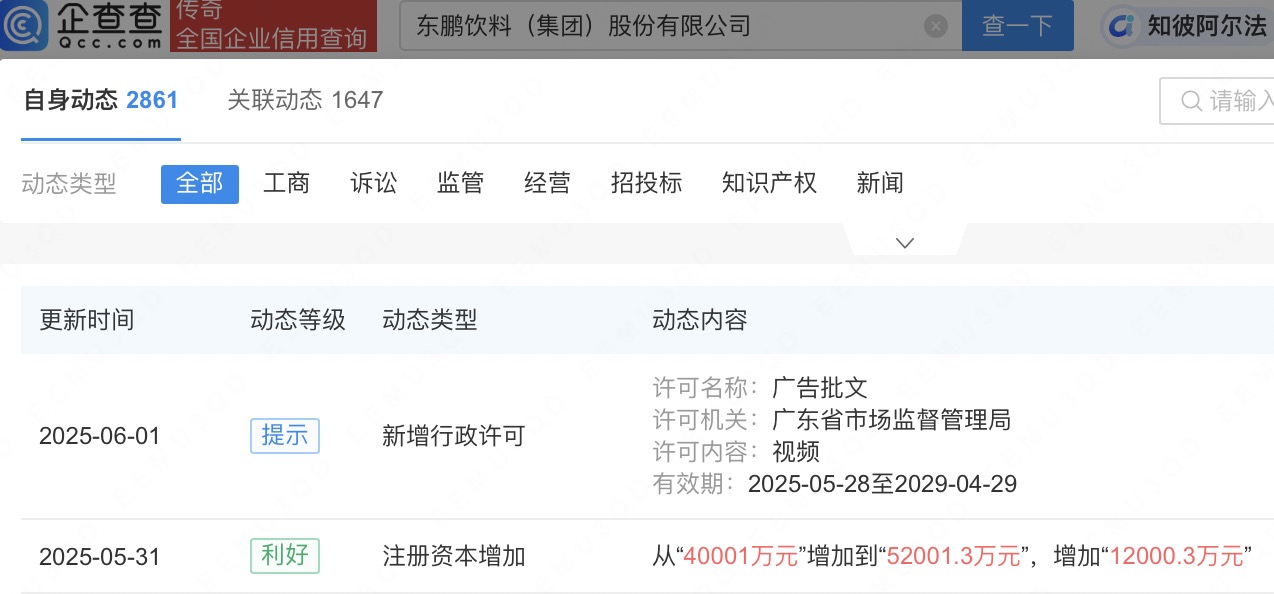Click the 知彼阿尔法 link
The height and width of the screenshot is (594, 1274).
click(x=1206, y=26)
